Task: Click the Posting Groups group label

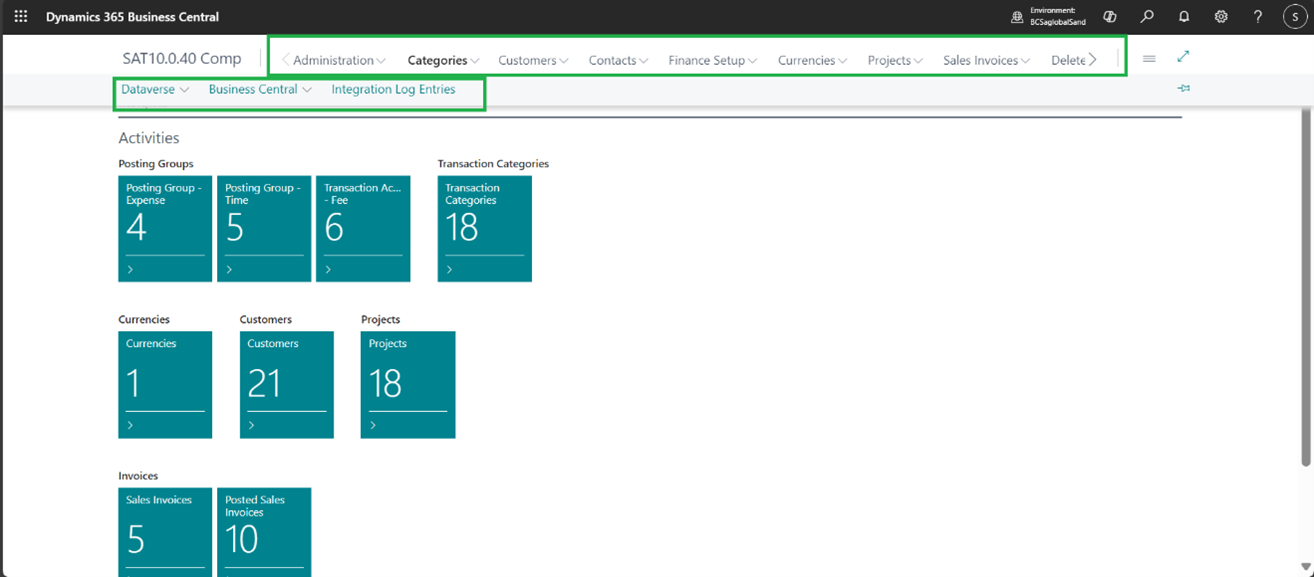Action: click(x=156, y=164)
